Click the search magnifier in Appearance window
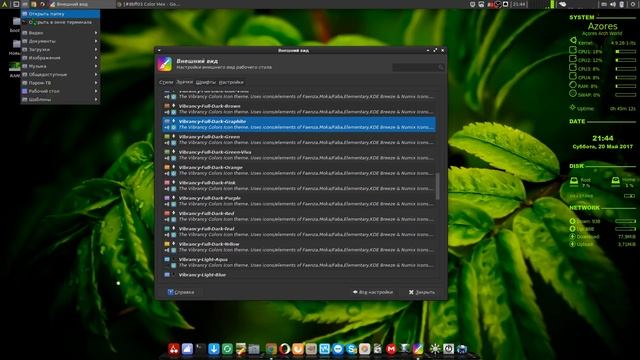The width and height of the screenshot is (640, 360). (440, 67)
